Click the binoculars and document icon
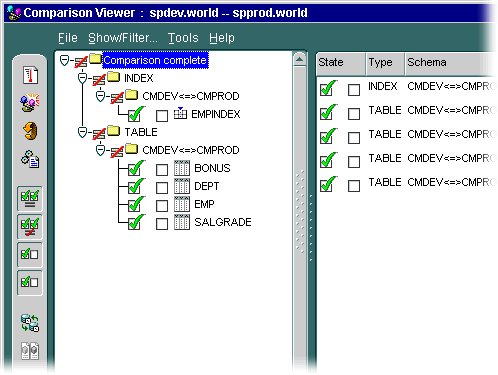The image size is (498, 375). point(30,159)
